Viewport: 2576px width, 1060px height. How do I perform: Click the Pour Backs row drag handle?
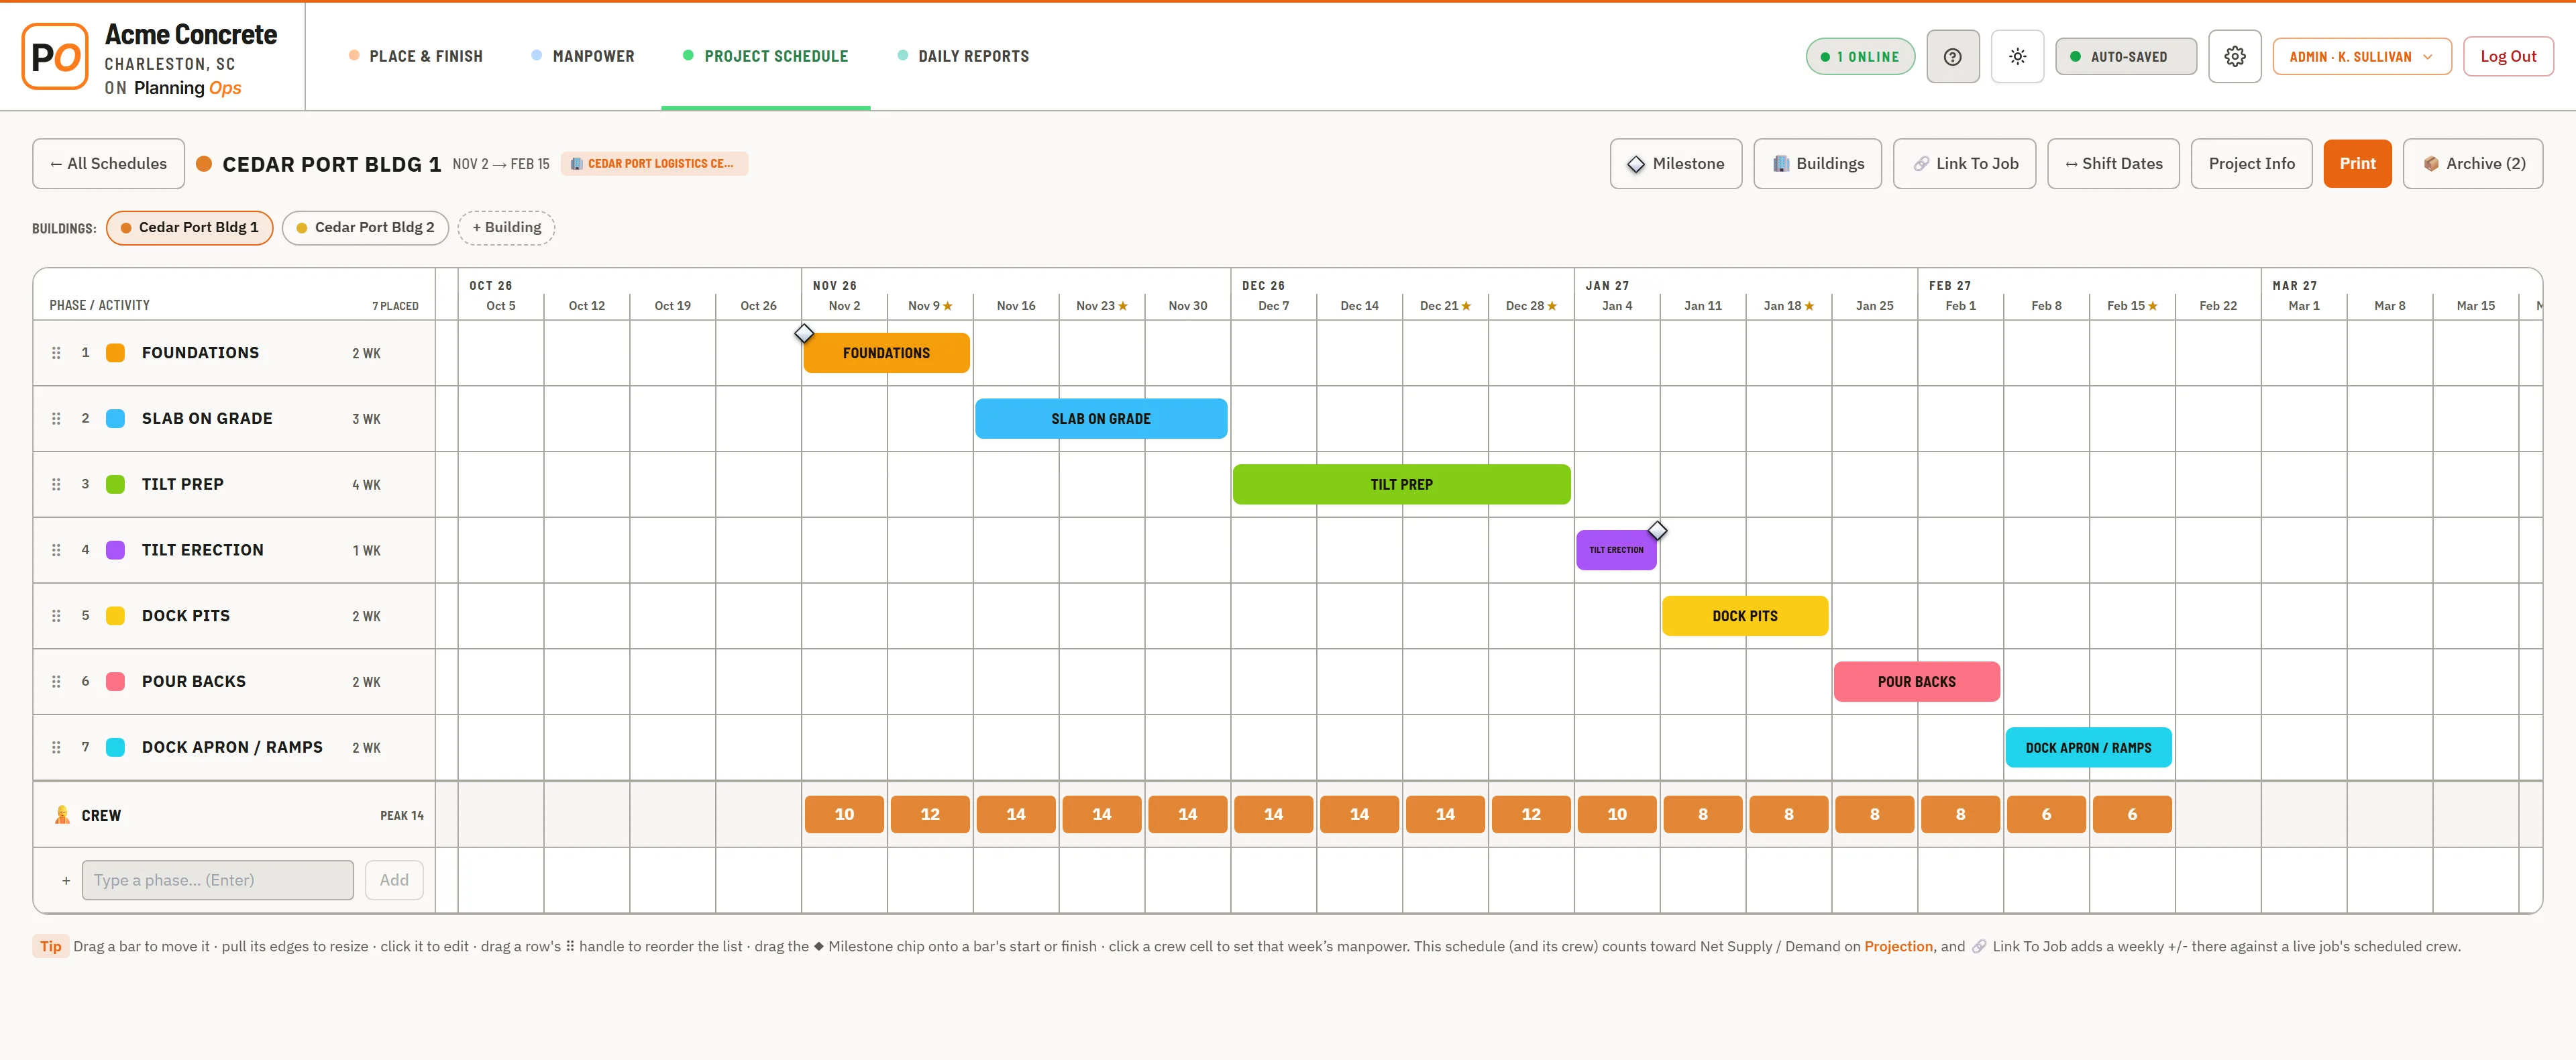coord(56,682)
